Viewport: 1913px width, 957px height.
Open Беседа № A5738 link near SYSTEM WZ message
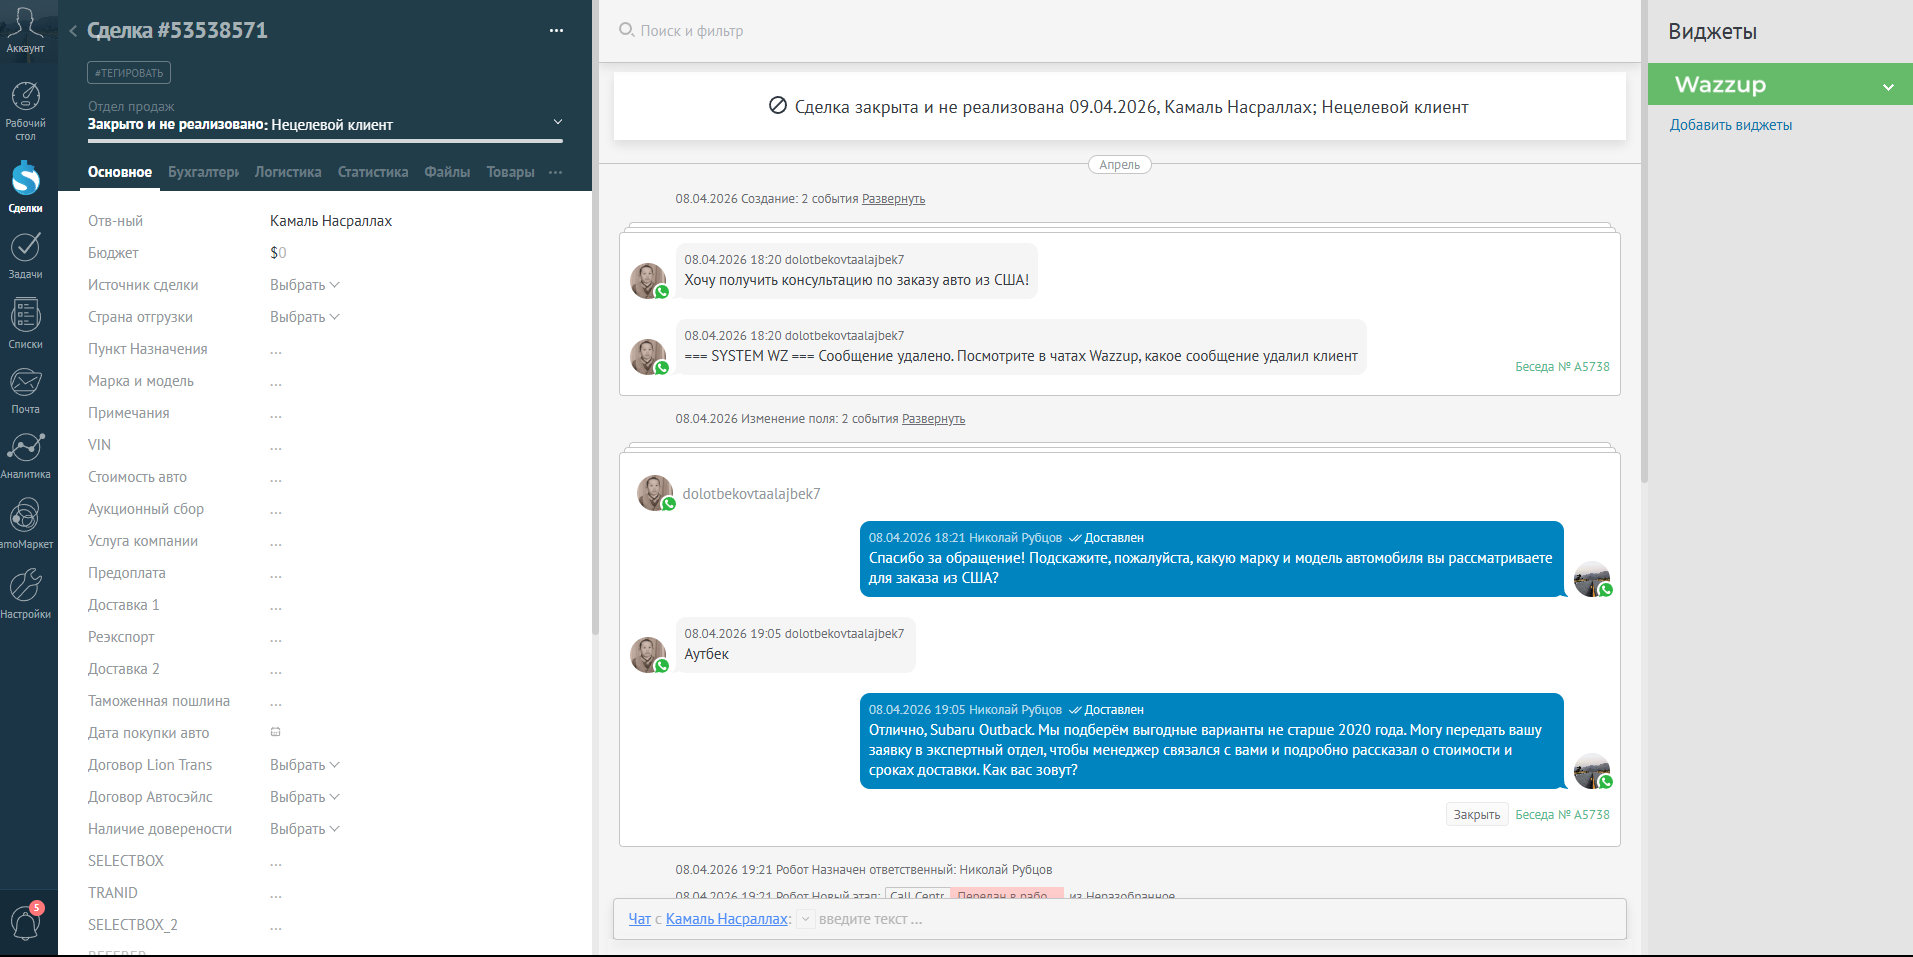point(1562,367)
